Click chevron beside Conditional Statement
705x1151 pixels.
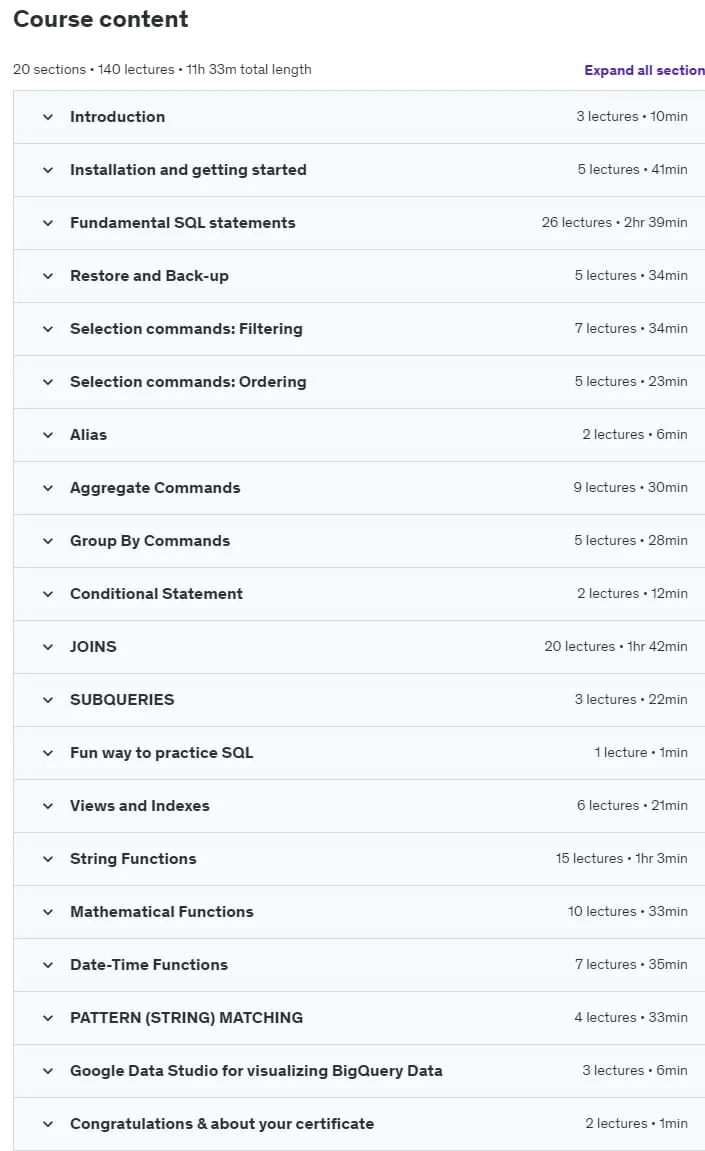click(x=48, y=594)
